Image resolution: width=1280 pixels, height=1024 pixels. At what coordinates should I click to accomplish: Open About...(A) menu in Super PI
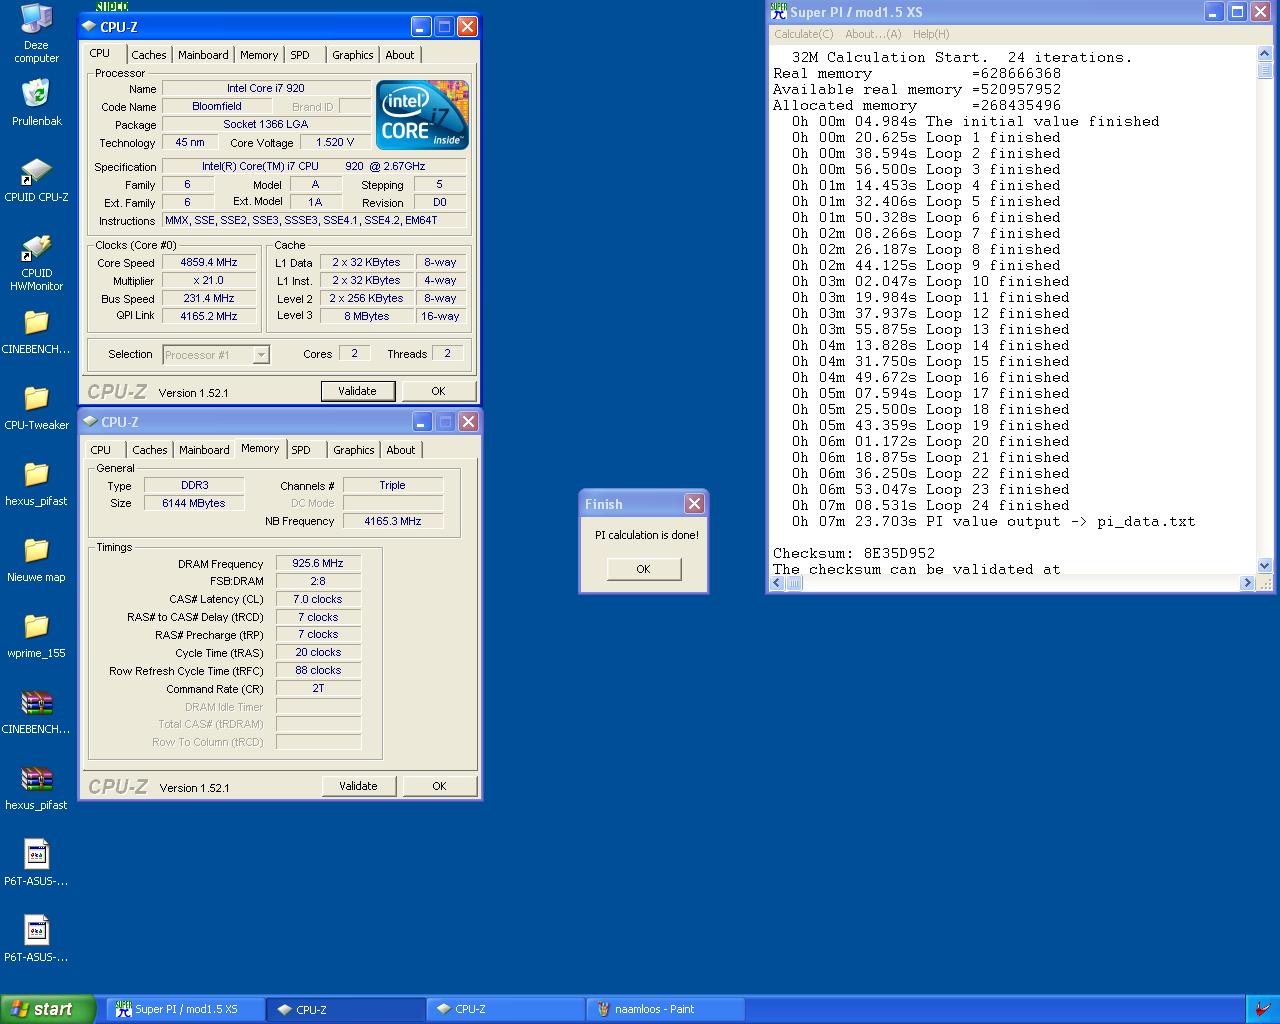[873, 34]
